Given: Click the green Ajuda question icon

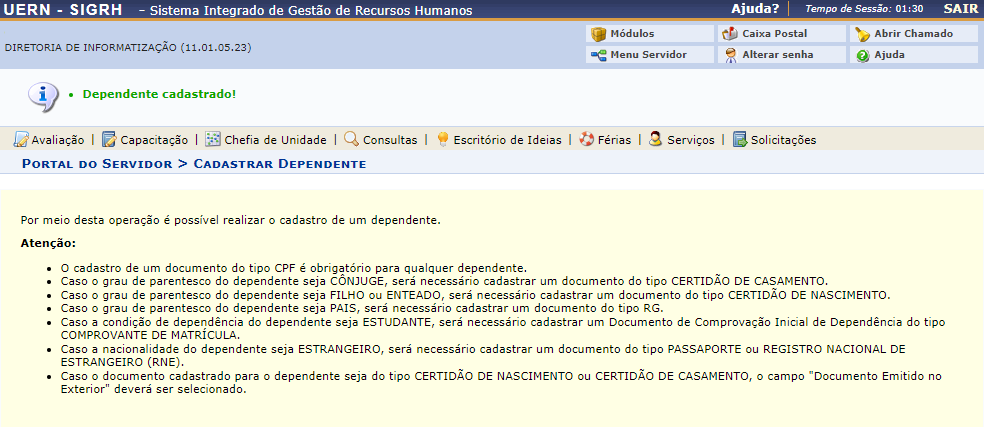Looking at the screenshot, I should click(862, 55).
